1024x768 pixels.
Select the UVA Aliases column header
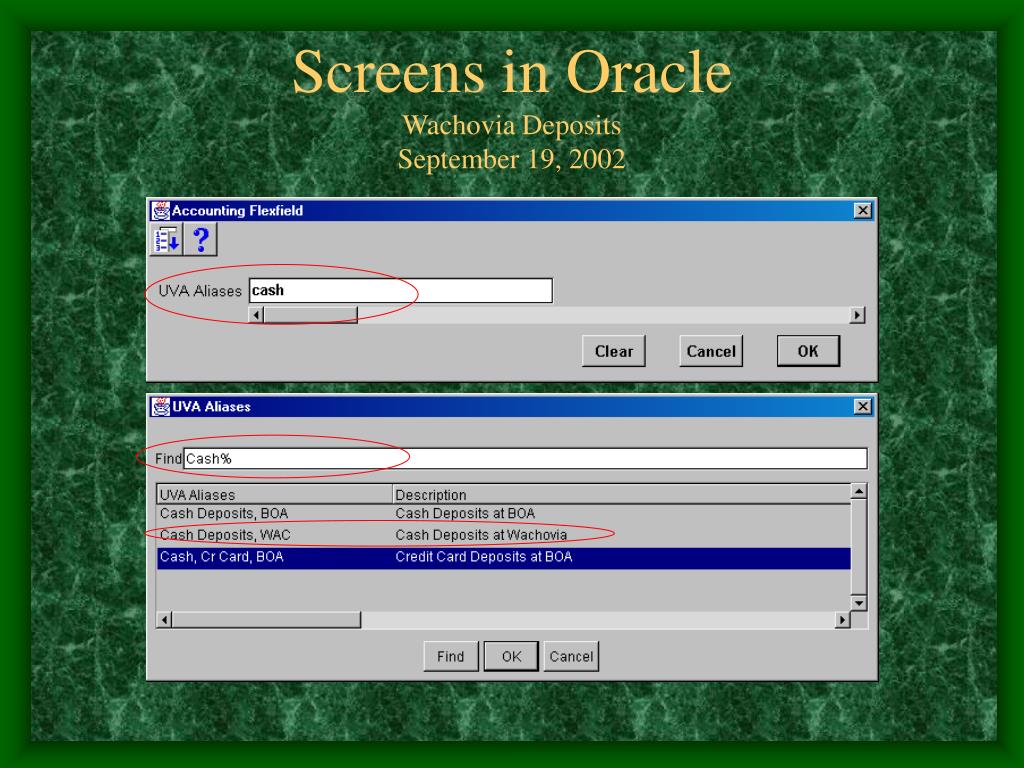pos(274,494)
